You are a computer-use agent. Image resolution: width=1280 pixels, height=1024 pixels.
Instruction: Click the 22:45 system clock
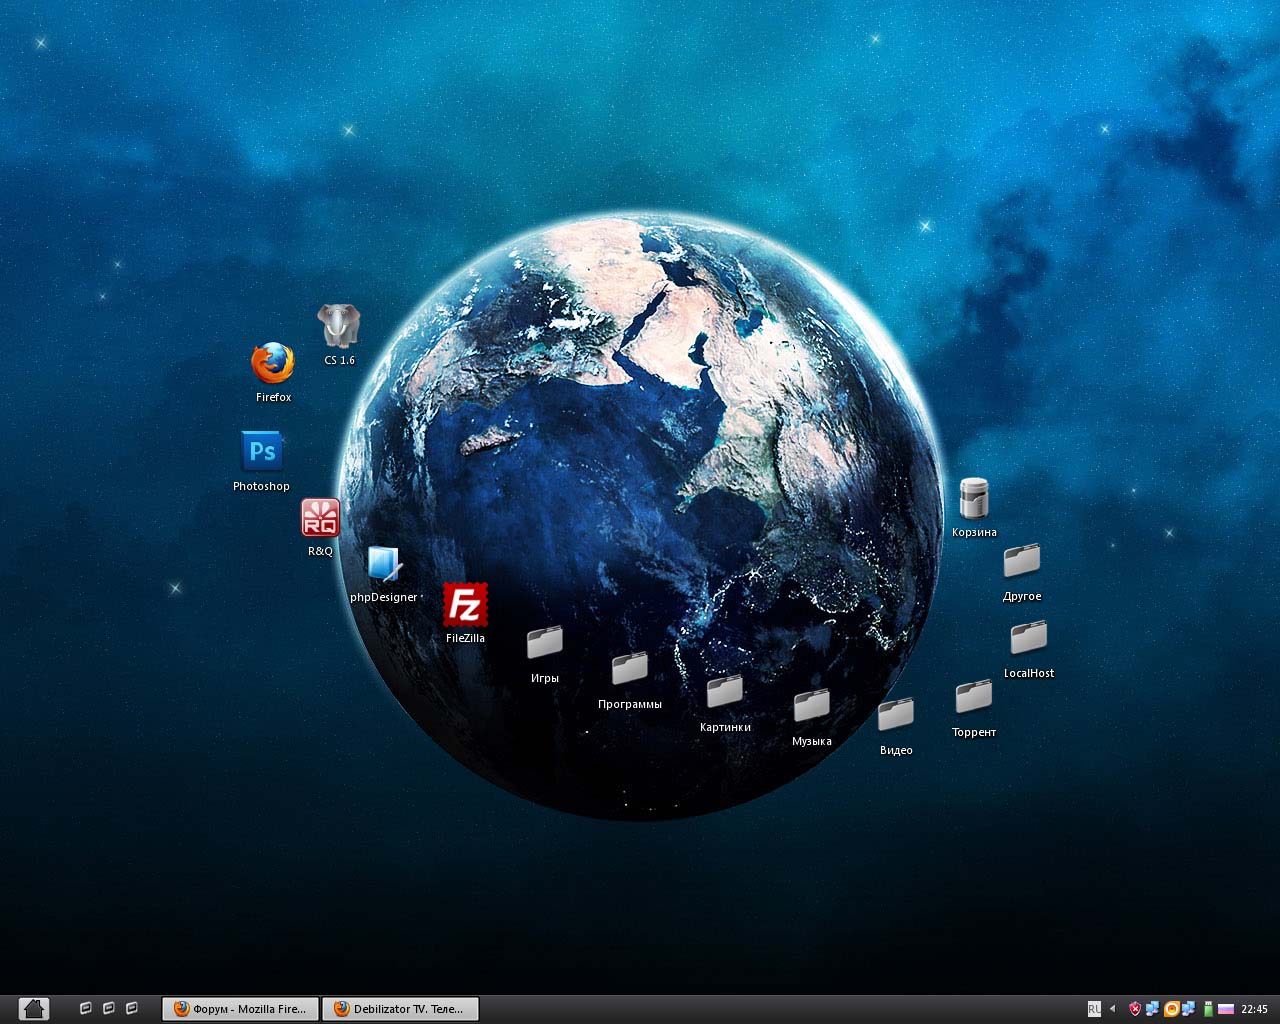coord(1254,1009)
